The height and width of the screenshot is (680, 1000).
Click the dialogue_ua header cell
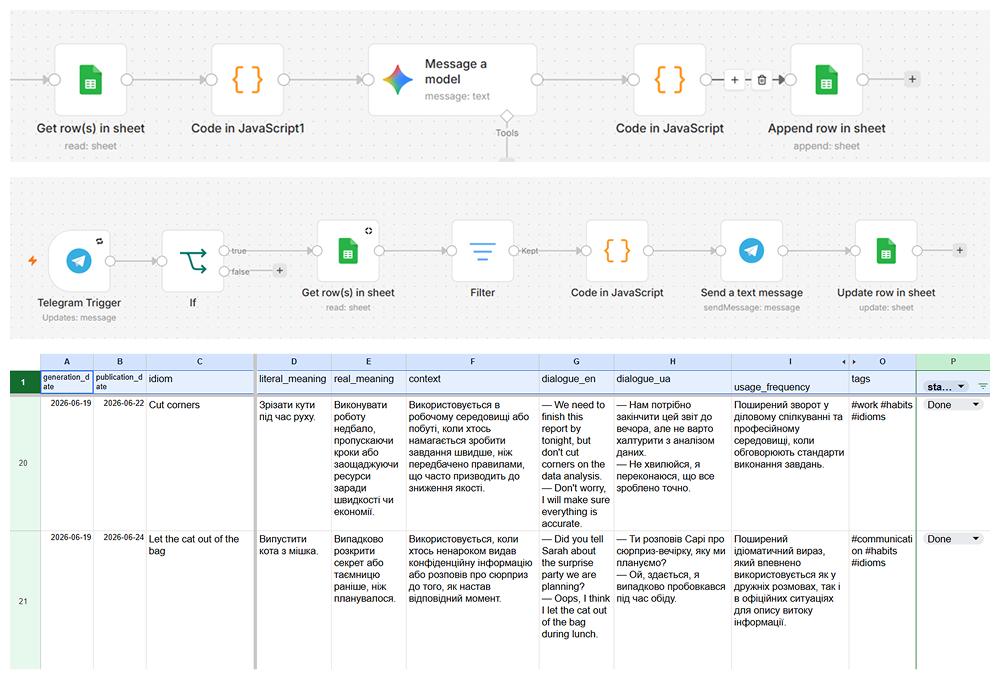(x=673, y=382)
